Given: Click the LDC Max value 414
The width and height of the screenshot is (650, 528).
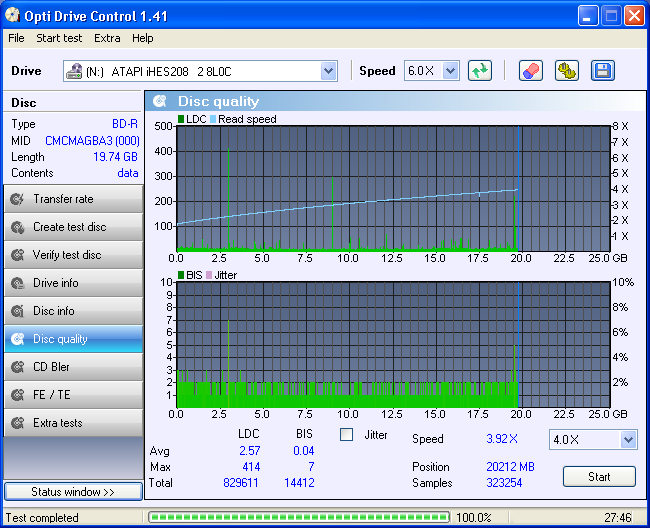Looking at the screenshot, I should pos(251,467).
